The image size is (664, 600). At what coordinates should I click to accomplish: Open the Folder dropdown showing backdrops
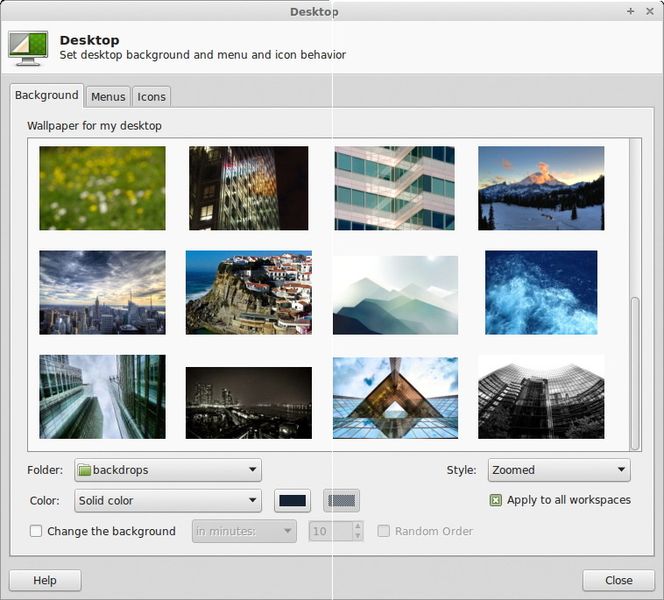click(168, 470)
